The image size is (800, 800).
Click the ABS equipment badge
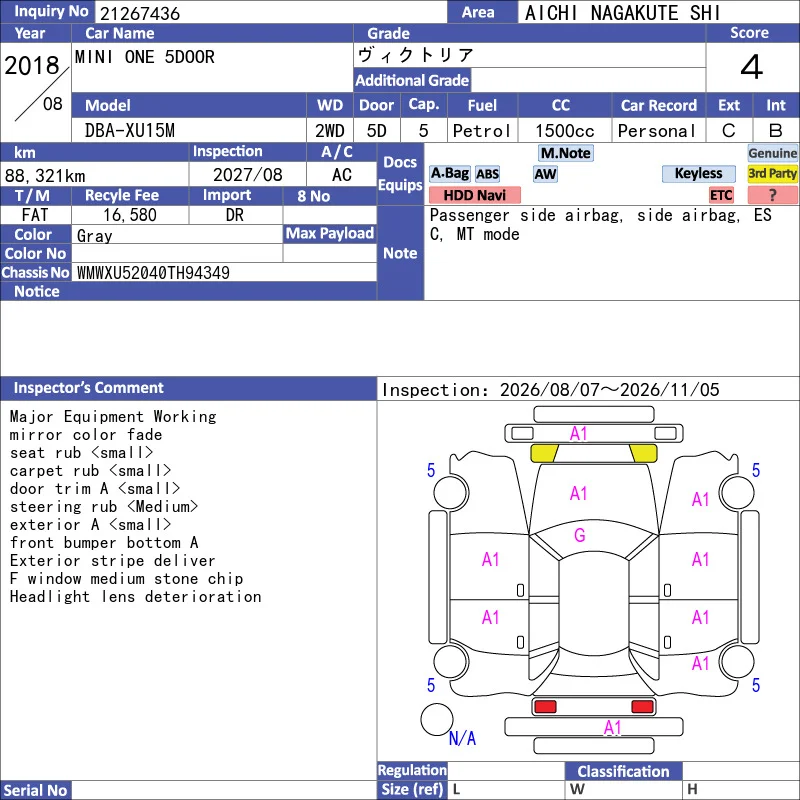[487, 174]
